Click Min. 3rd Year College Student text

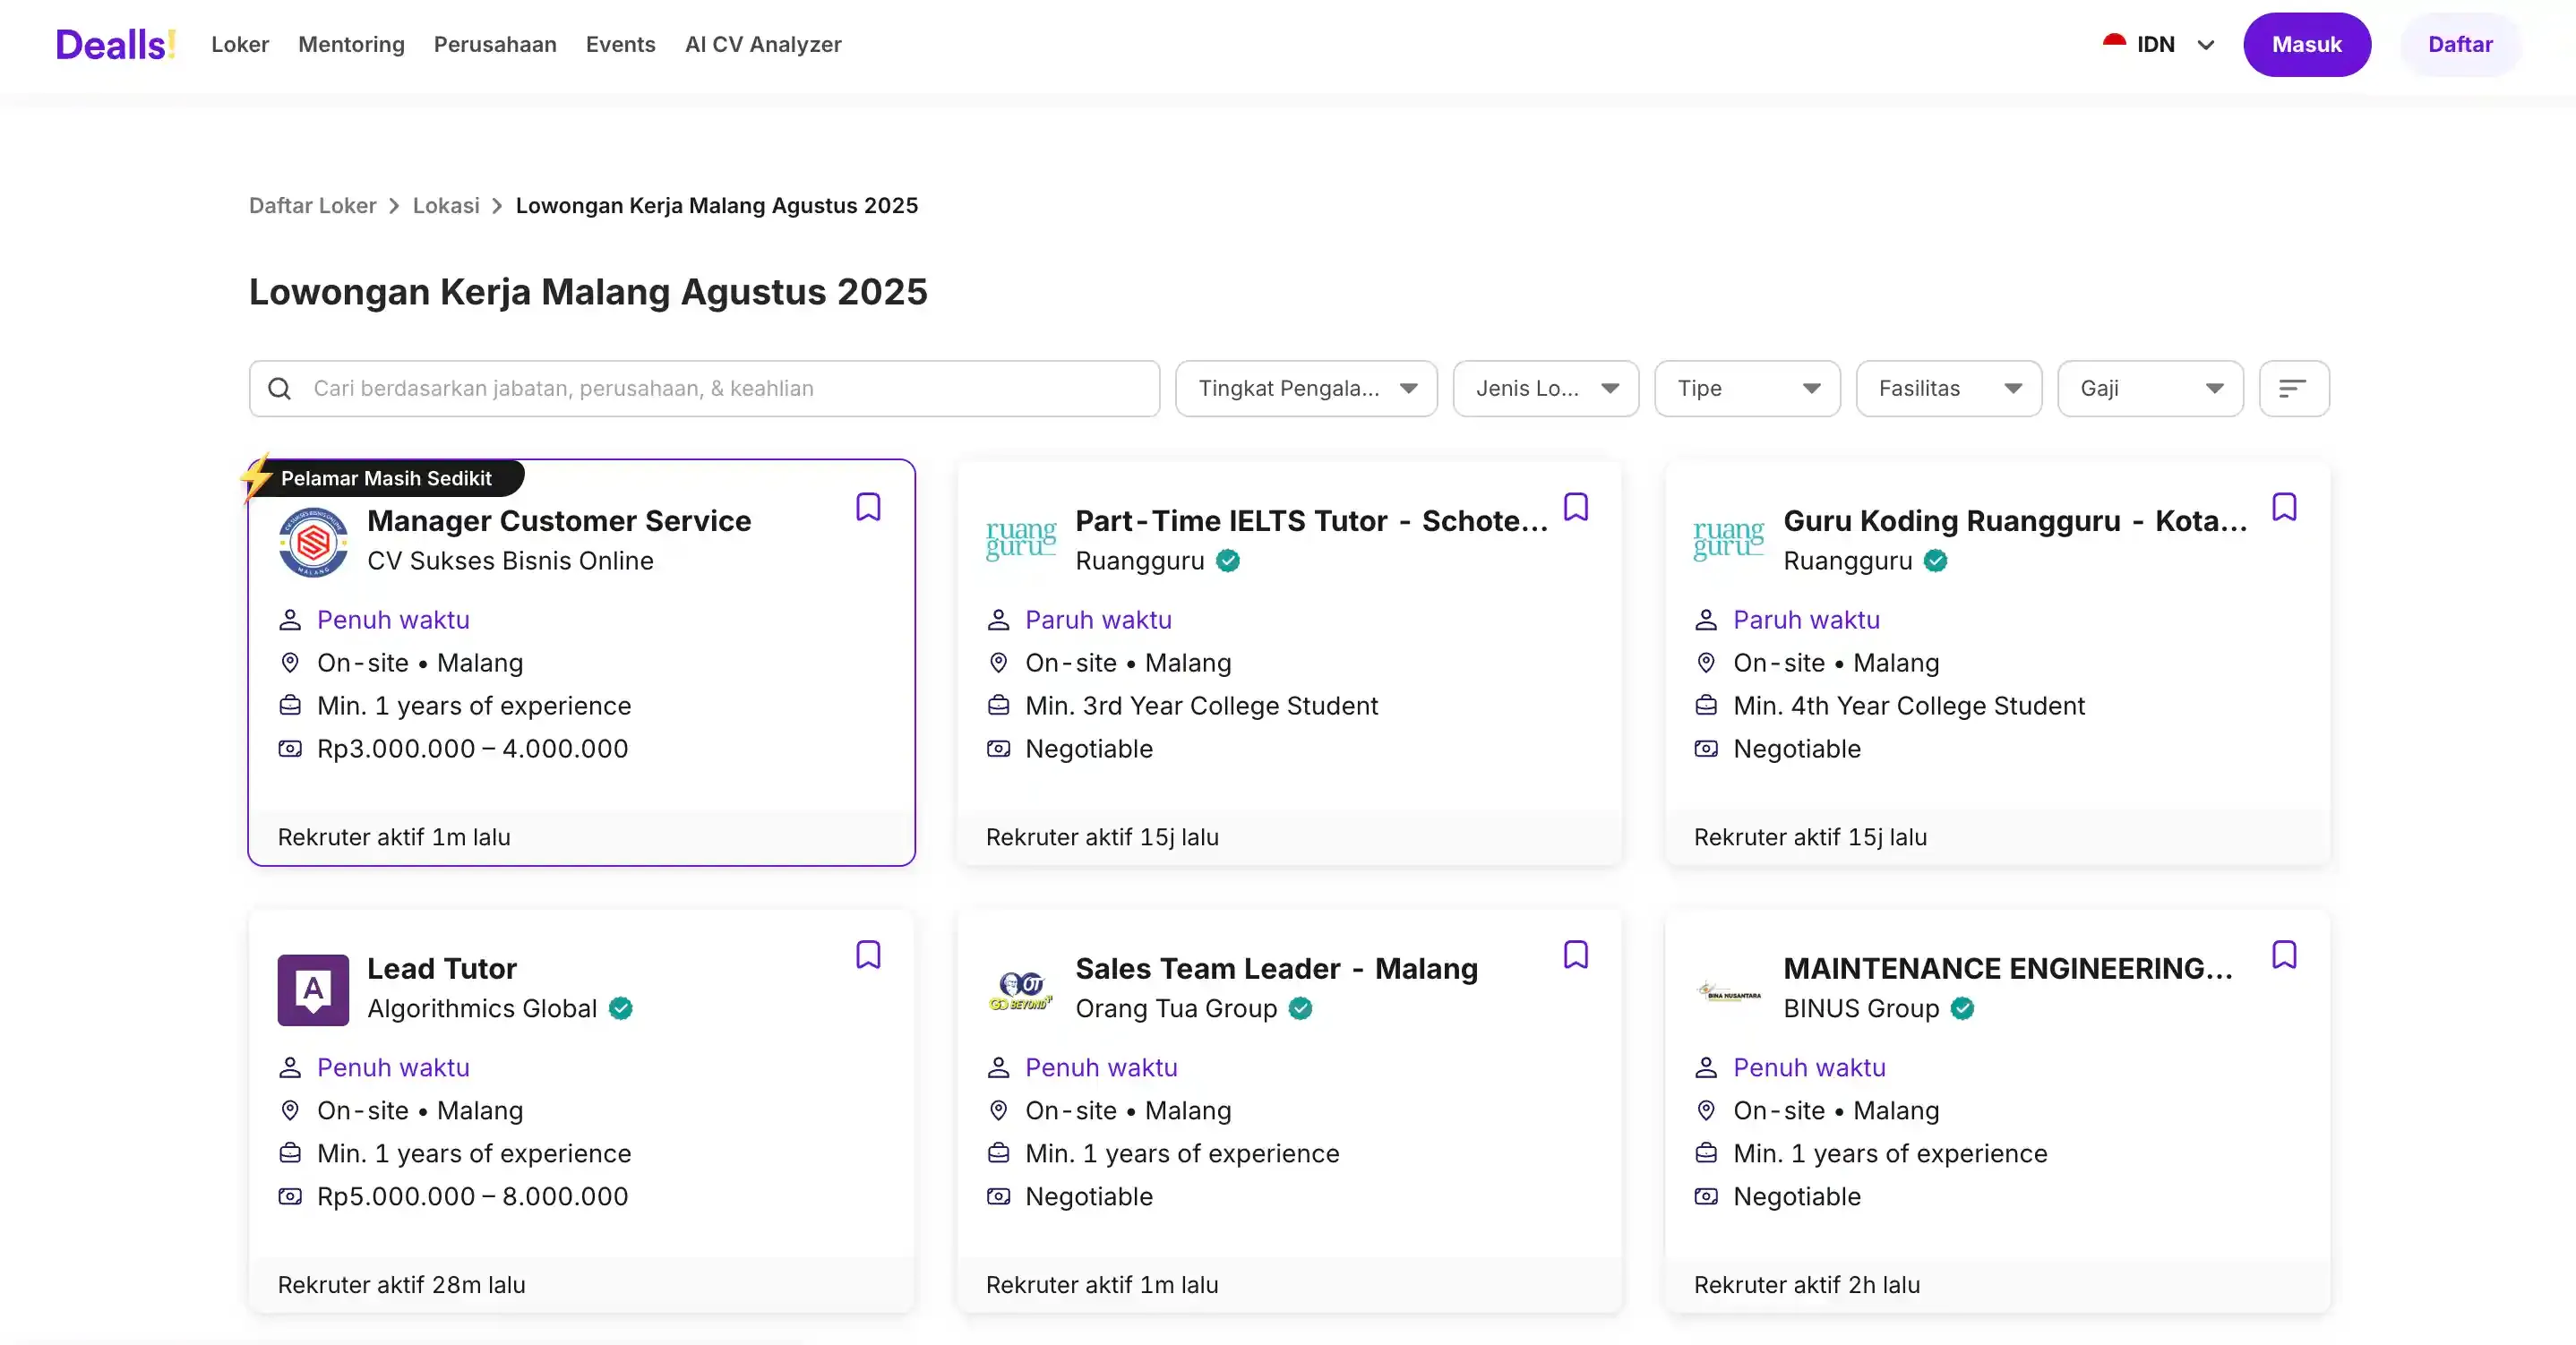pos(1201,705)
